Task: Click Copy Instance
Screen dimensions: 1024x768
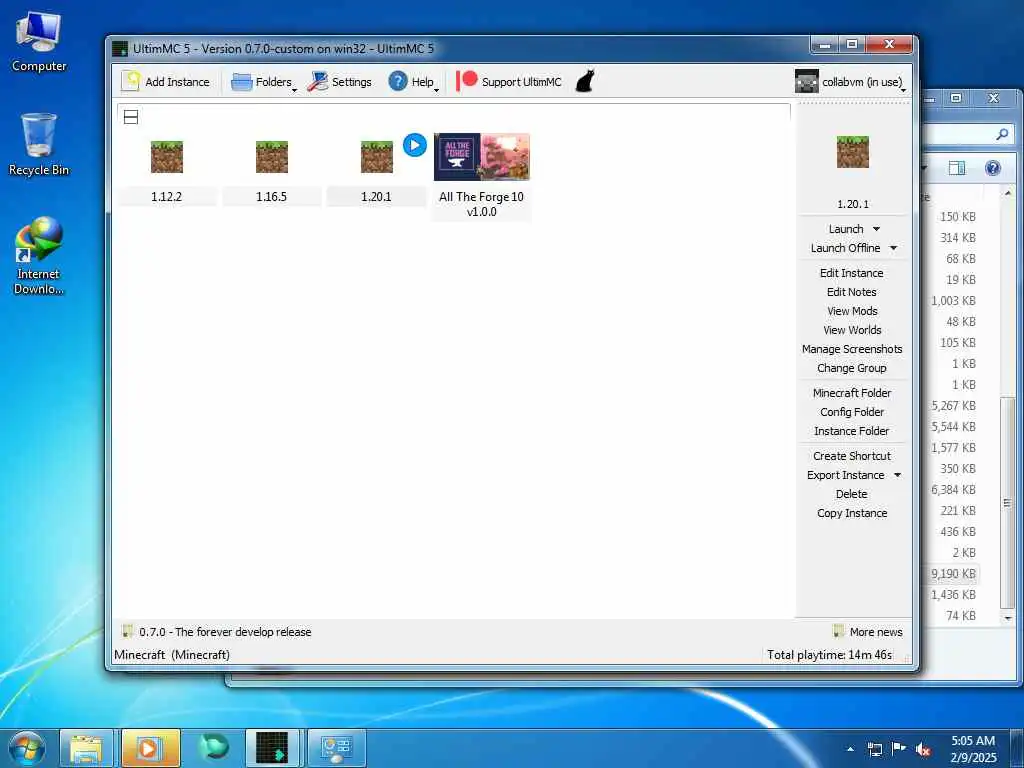Action: click(852, 513)
